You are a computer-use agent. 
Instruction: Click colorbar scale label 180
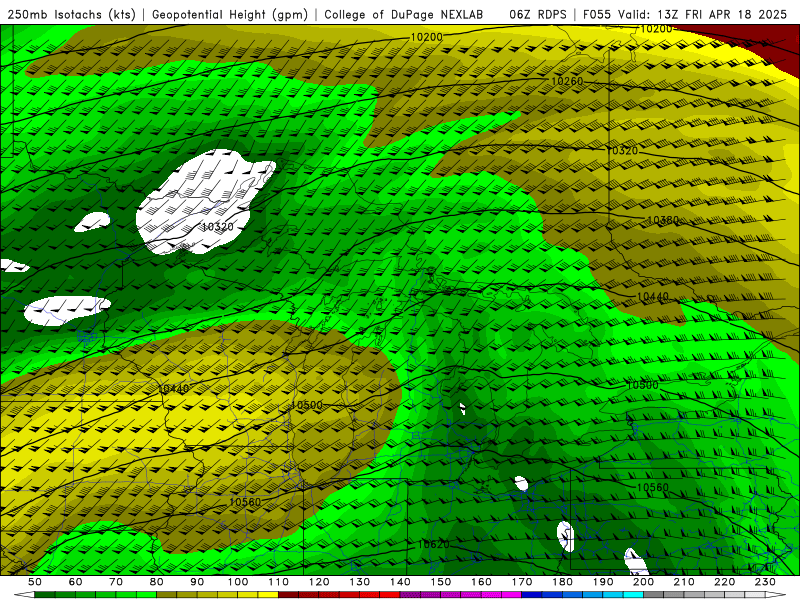pos(563,582)
